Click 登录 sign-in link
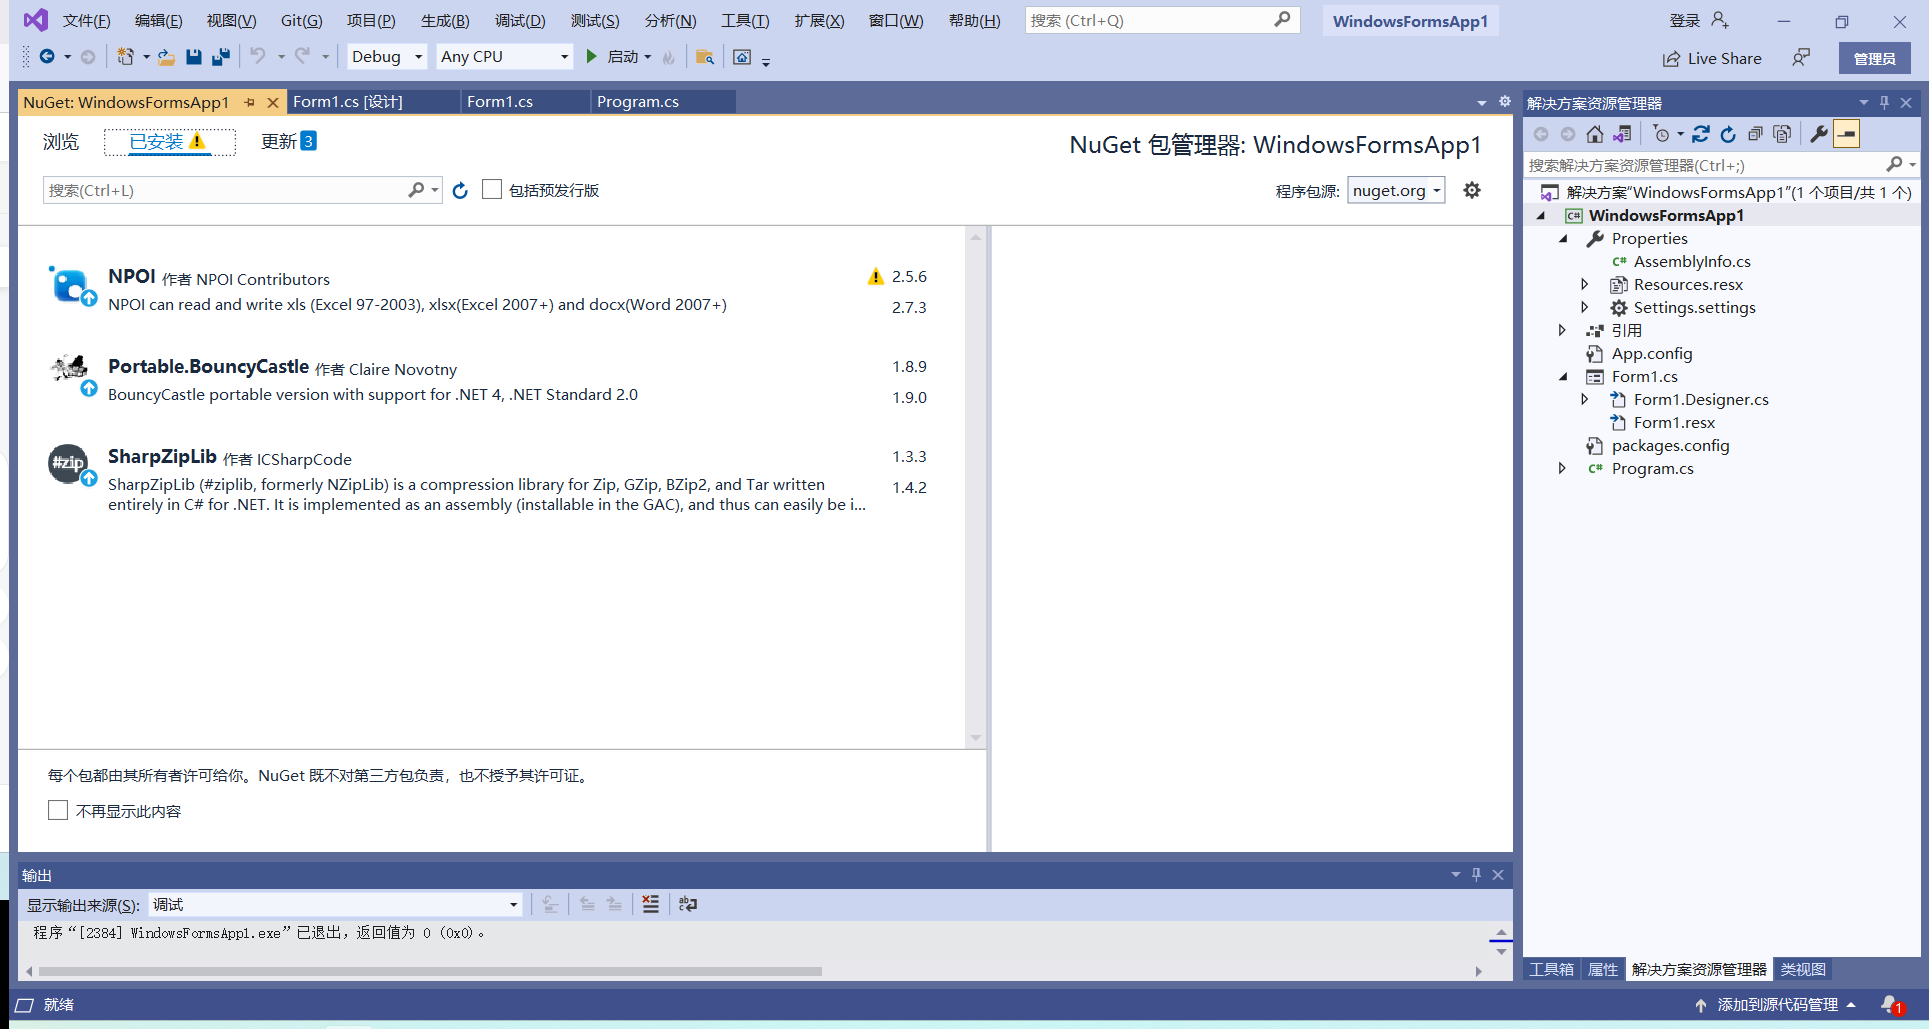Image resolution: width=1929 pixels, height=1029 pixels. click(x=1684, y=20)
